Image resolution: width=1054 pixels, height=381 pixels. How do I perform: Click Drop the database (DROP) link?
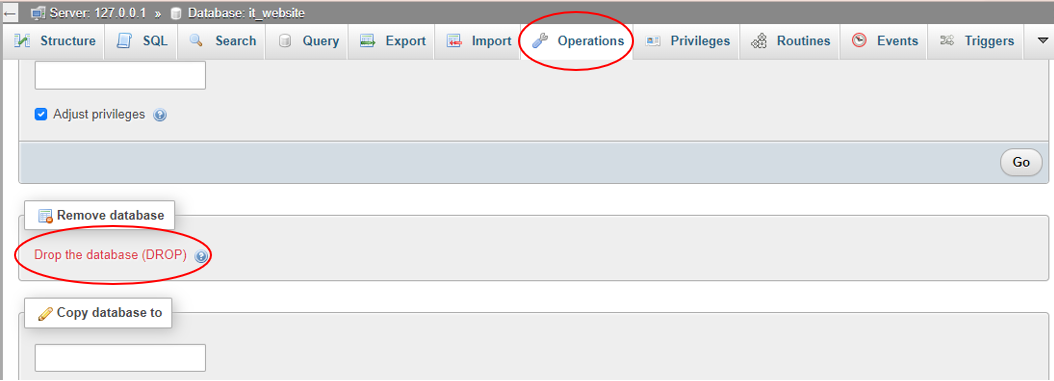(110, 255)
